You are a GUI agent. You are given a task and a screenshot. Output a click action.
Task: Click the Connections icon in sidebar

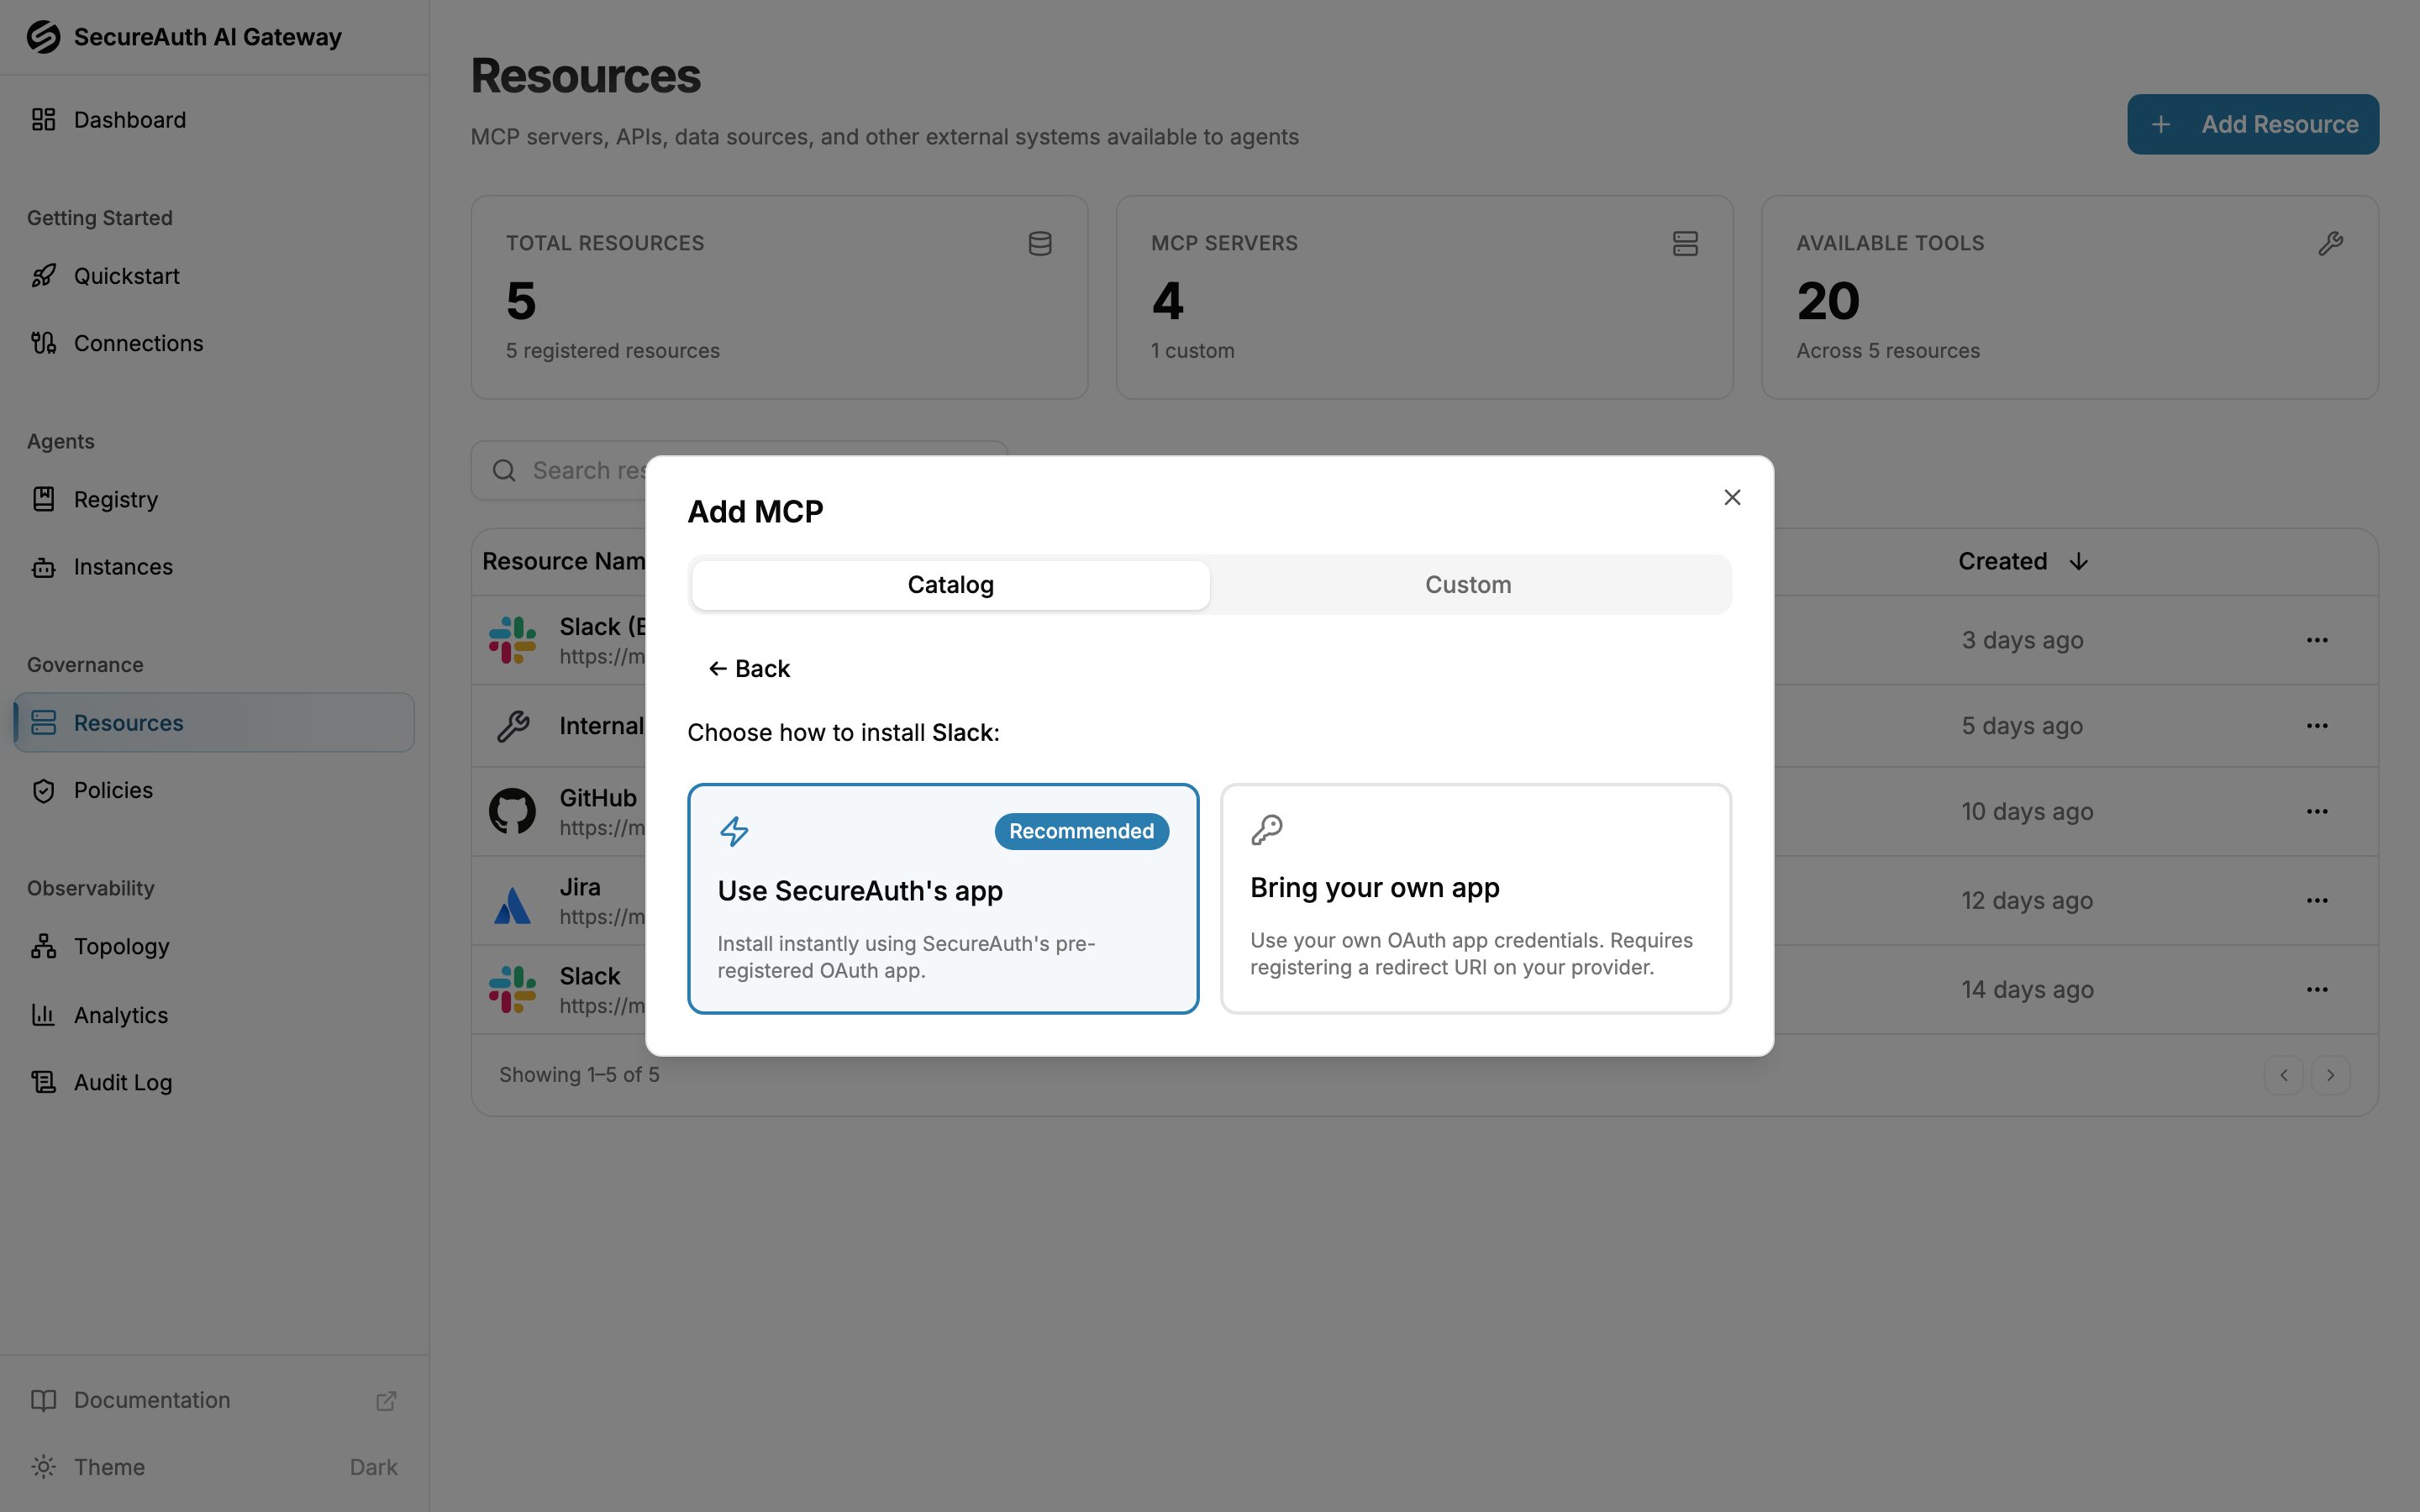(x=43, y=343)
